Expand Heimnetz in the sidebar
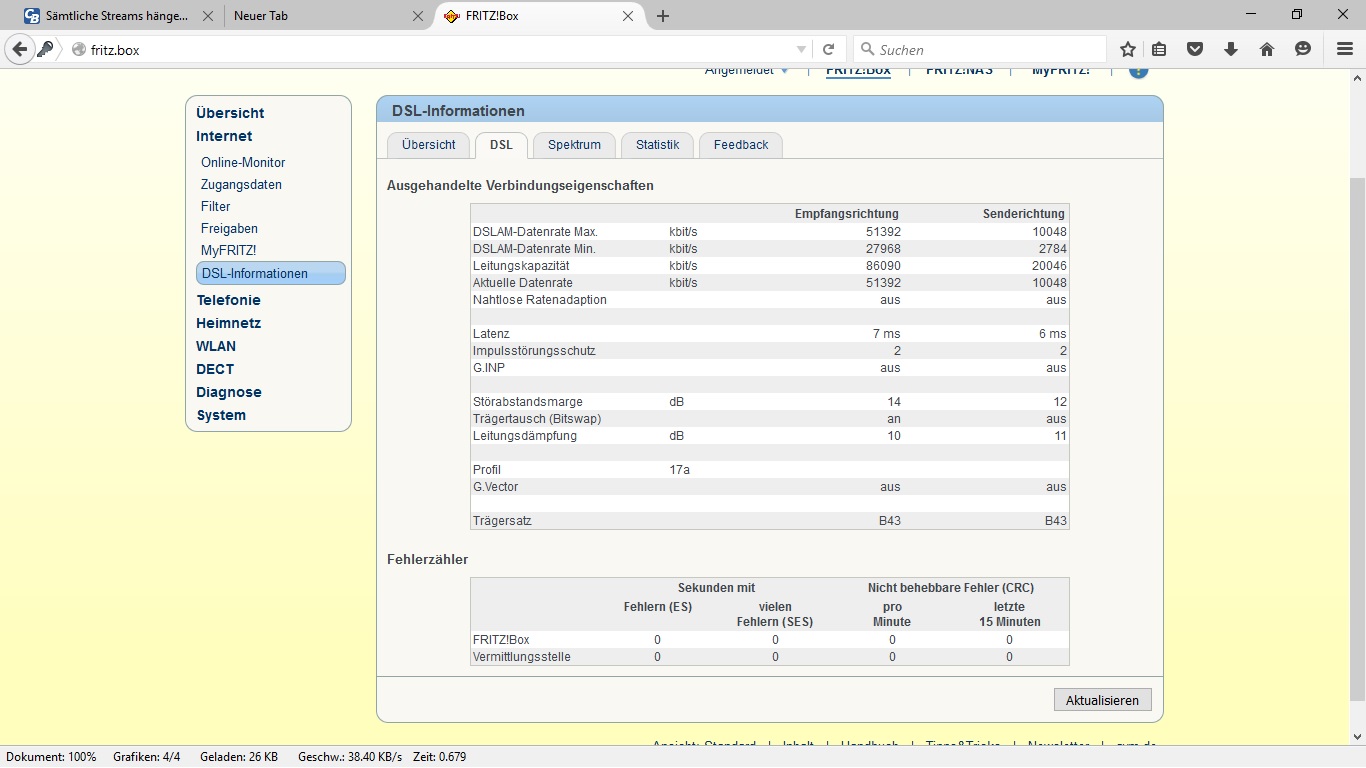Screen dimensions: 1366x768 pyautogui.click(x=228, y=323)
